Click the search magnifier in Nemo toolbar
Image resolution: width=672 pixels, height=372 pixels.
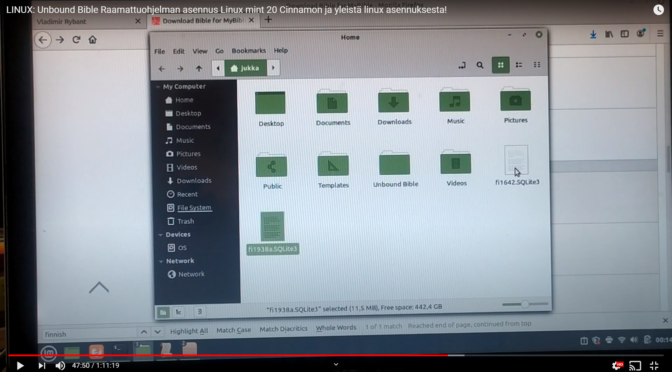[480, 65]
